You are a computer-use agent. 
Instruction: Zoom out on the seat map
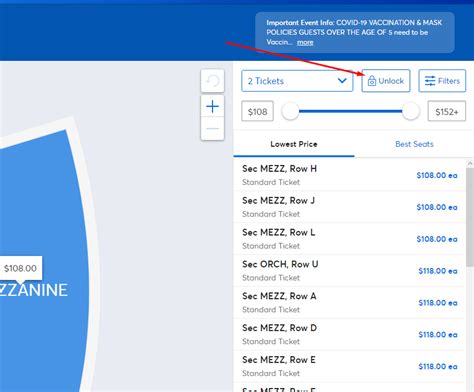[213, 129]
